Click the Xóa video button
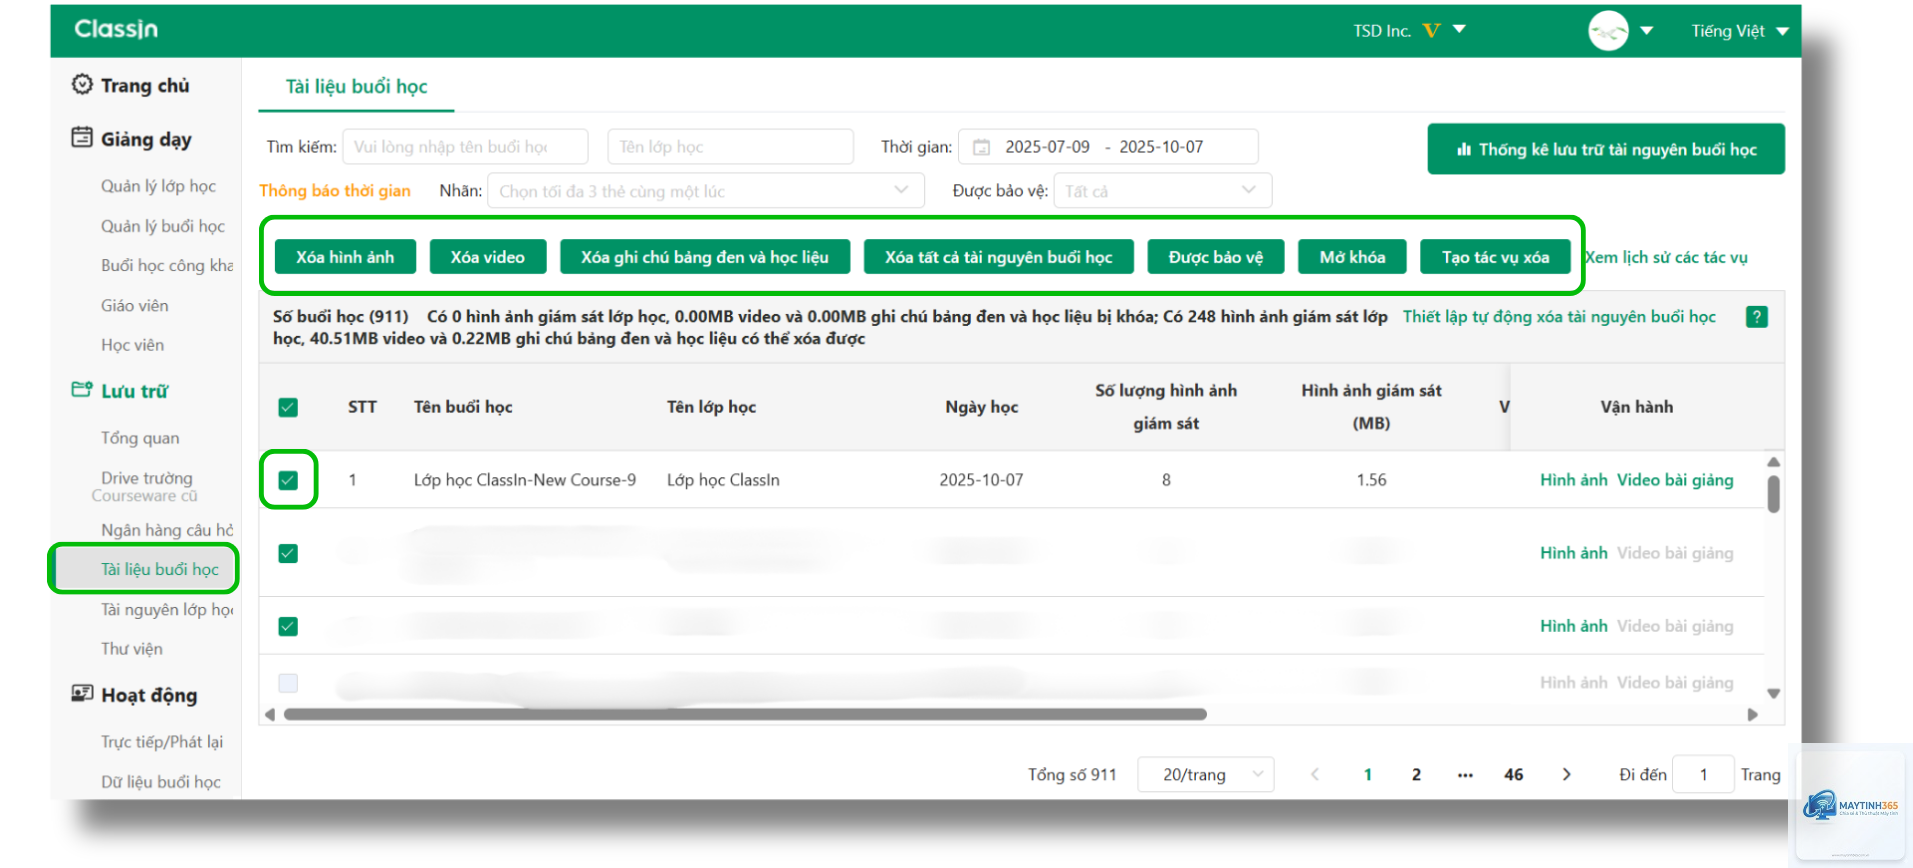 [487, 257]
